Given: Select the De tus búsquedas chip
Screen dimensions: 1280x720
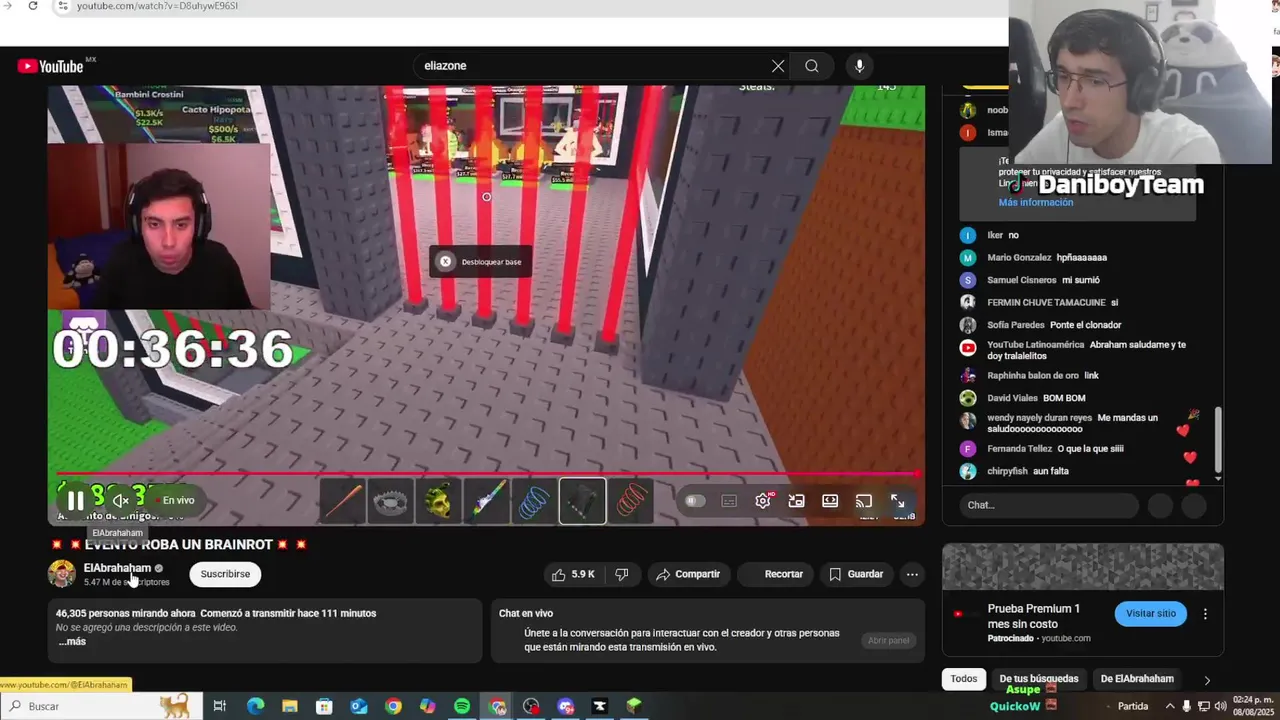Looking at the screenshot, I should [x=1039, y=679].
